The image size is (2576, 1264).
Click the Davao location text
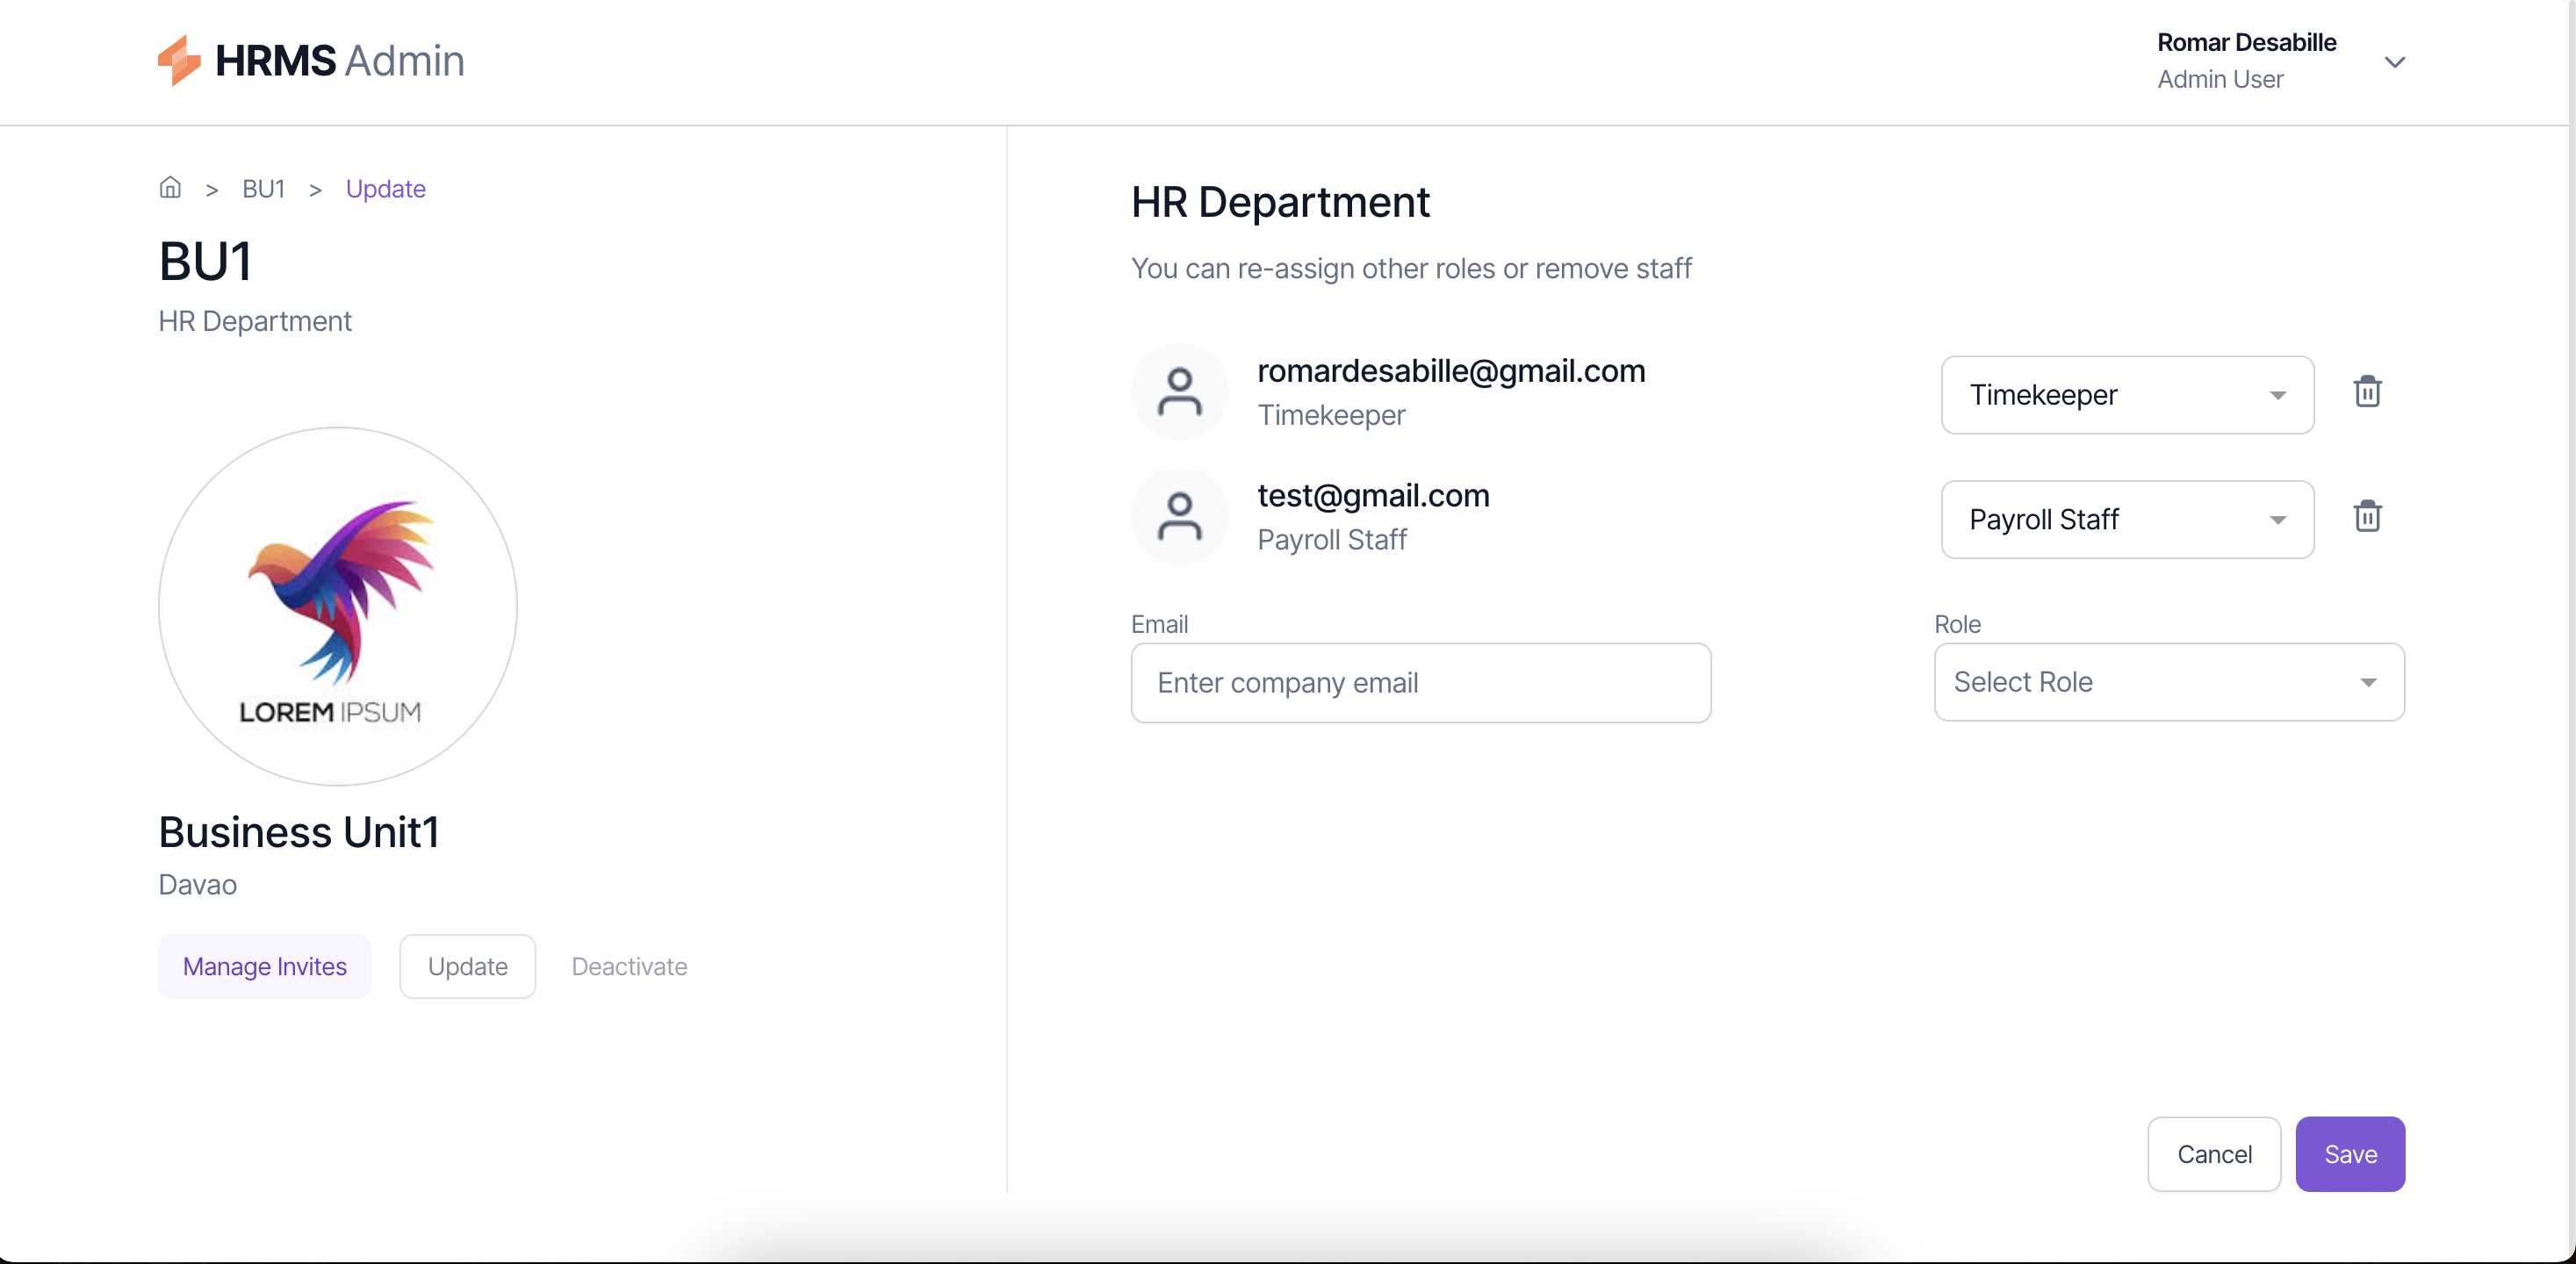click(x=197, y=885)
